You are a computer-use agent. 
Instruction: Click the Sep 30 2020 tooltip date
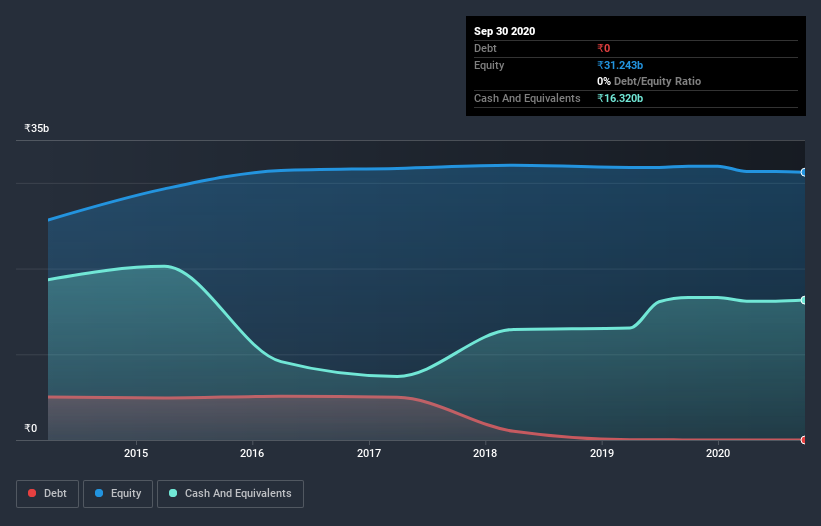coord(505,31)
